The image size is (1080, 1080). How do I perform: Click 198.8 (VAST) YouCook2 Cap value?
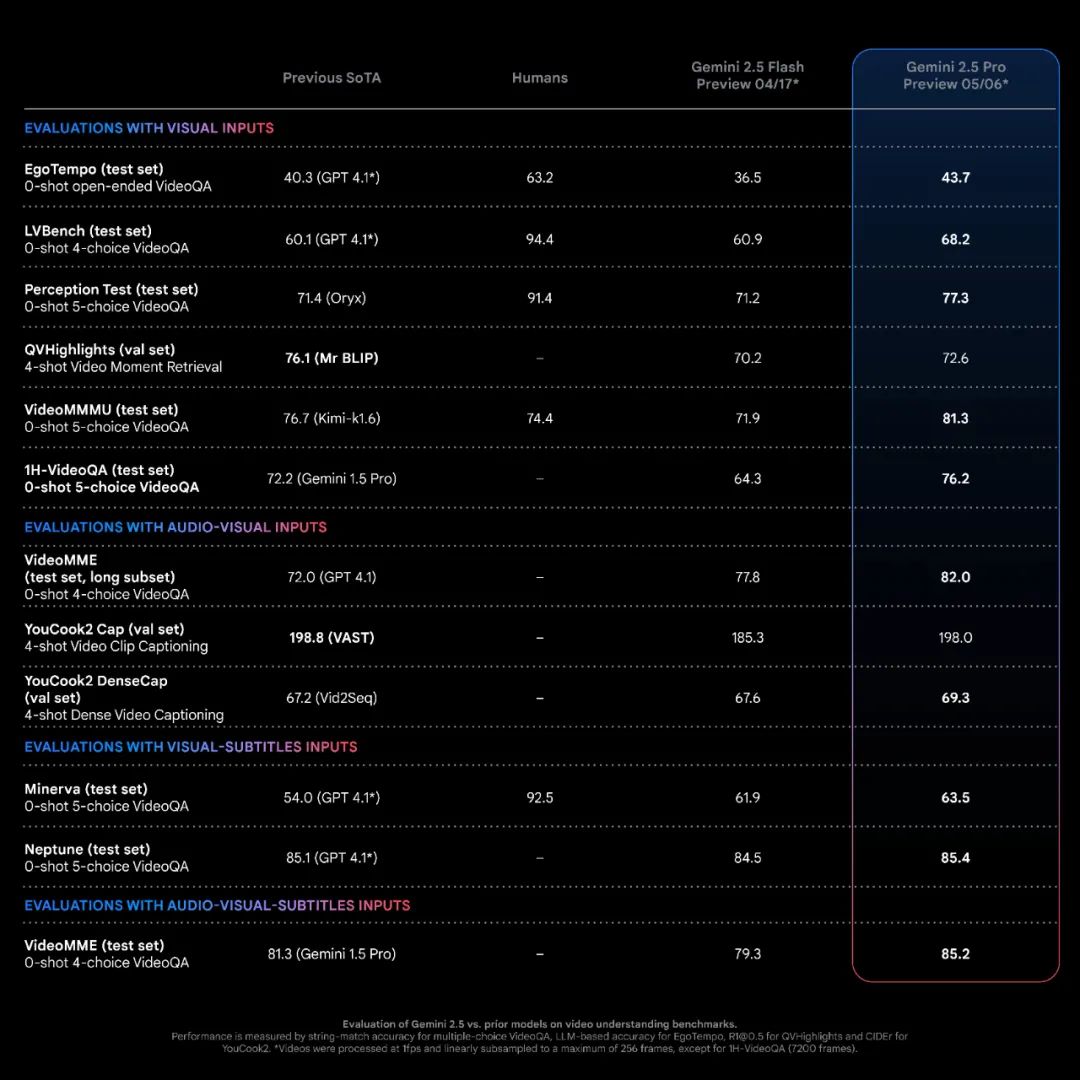point(331,638)
